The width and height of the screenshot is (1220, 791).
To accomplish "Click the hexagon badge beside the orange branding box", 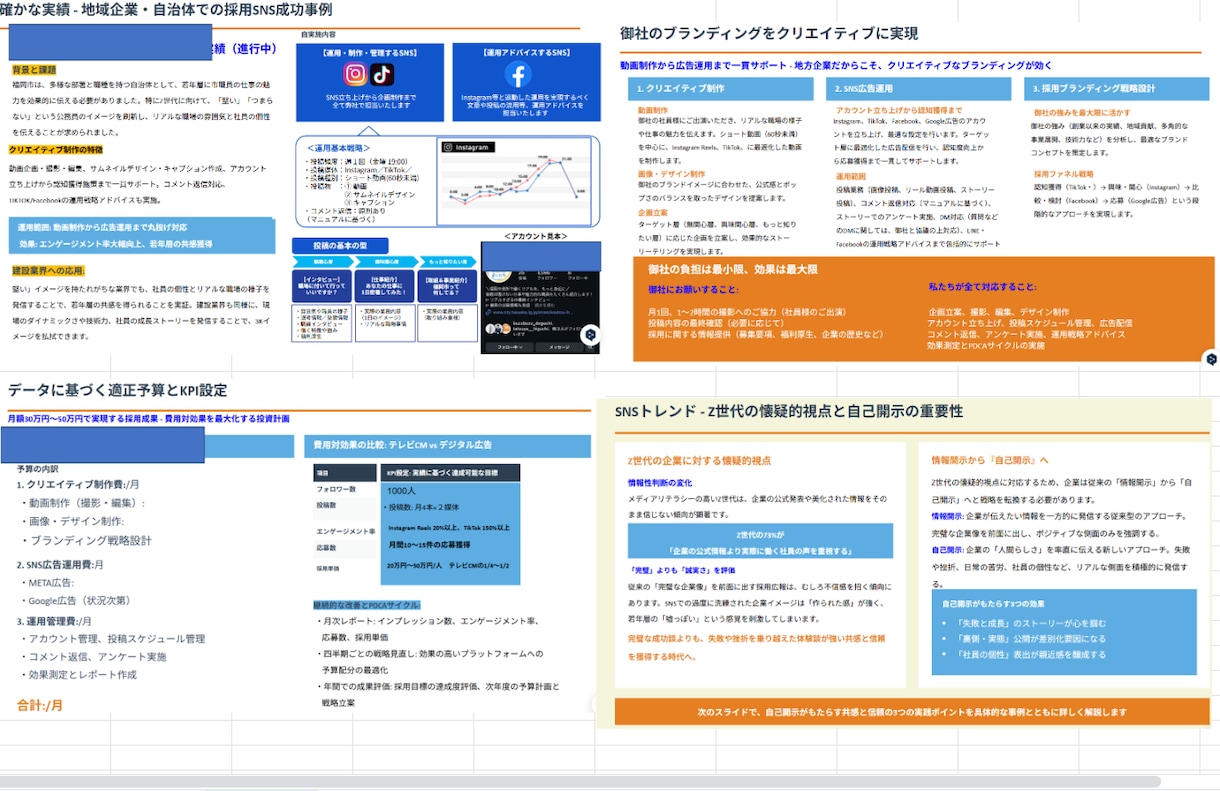I will [x=1211, y=358].
